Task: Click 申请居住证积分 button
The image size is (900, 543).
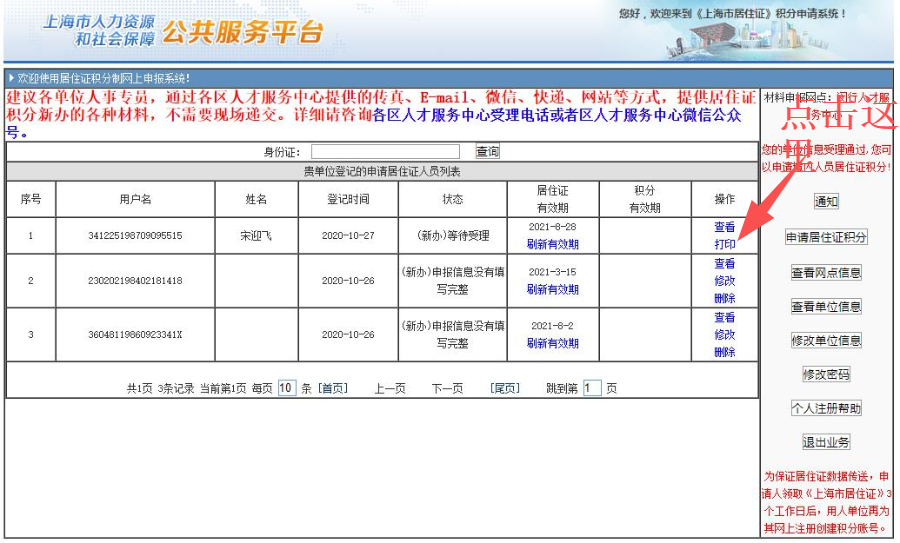Action: point(826,237)
